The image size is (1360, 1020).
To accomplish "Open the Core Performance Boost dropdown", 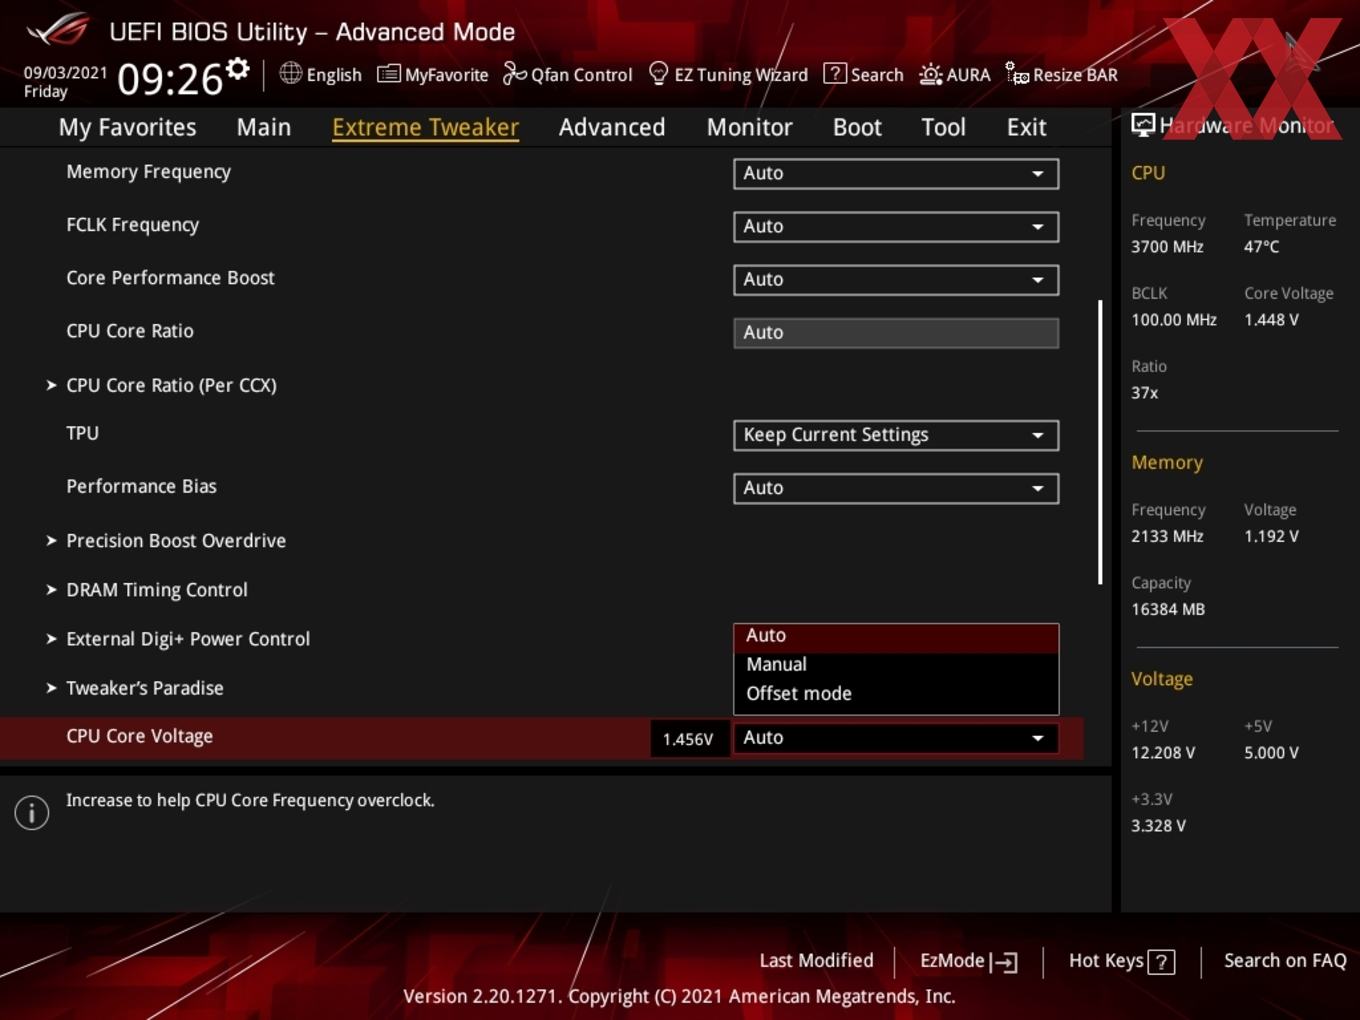I will pos(896,279).
